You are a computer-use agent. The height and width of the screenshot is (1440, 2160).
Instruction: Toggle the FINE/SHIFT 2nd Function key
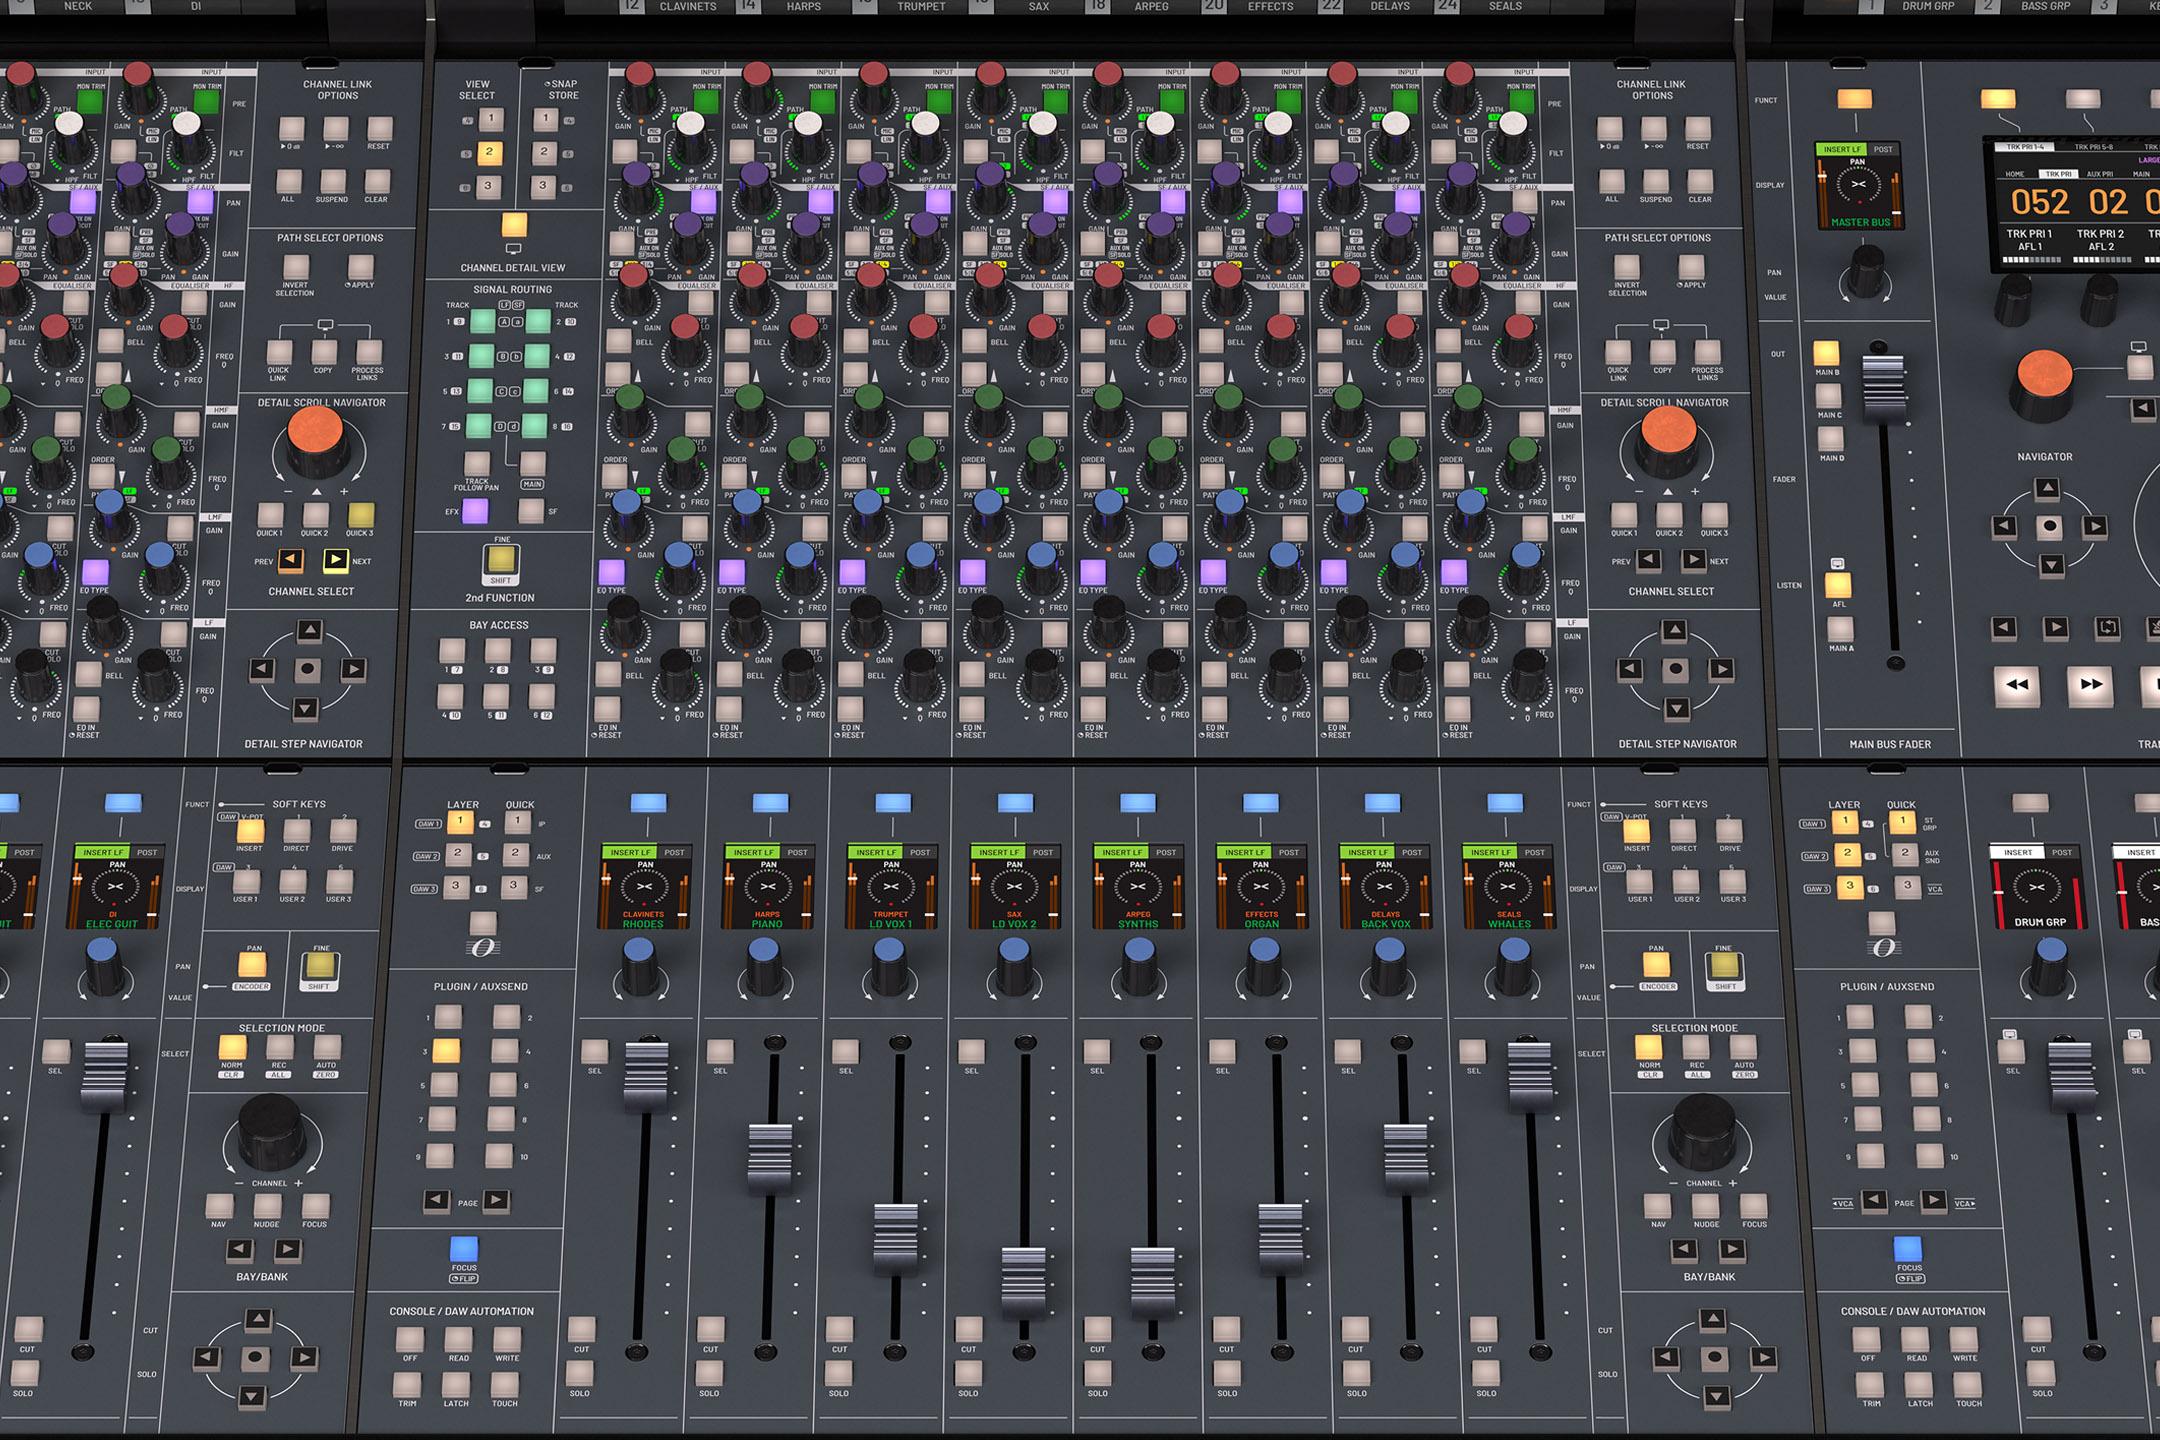(500, 560)
